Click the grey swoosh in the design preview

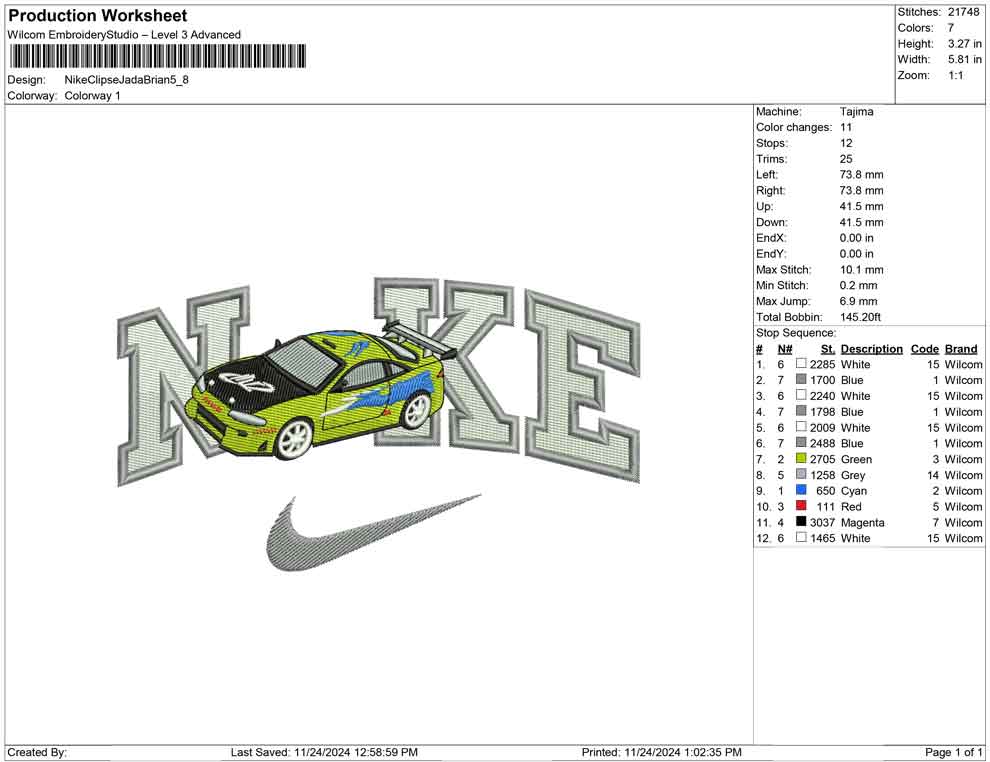click(373, 533)
